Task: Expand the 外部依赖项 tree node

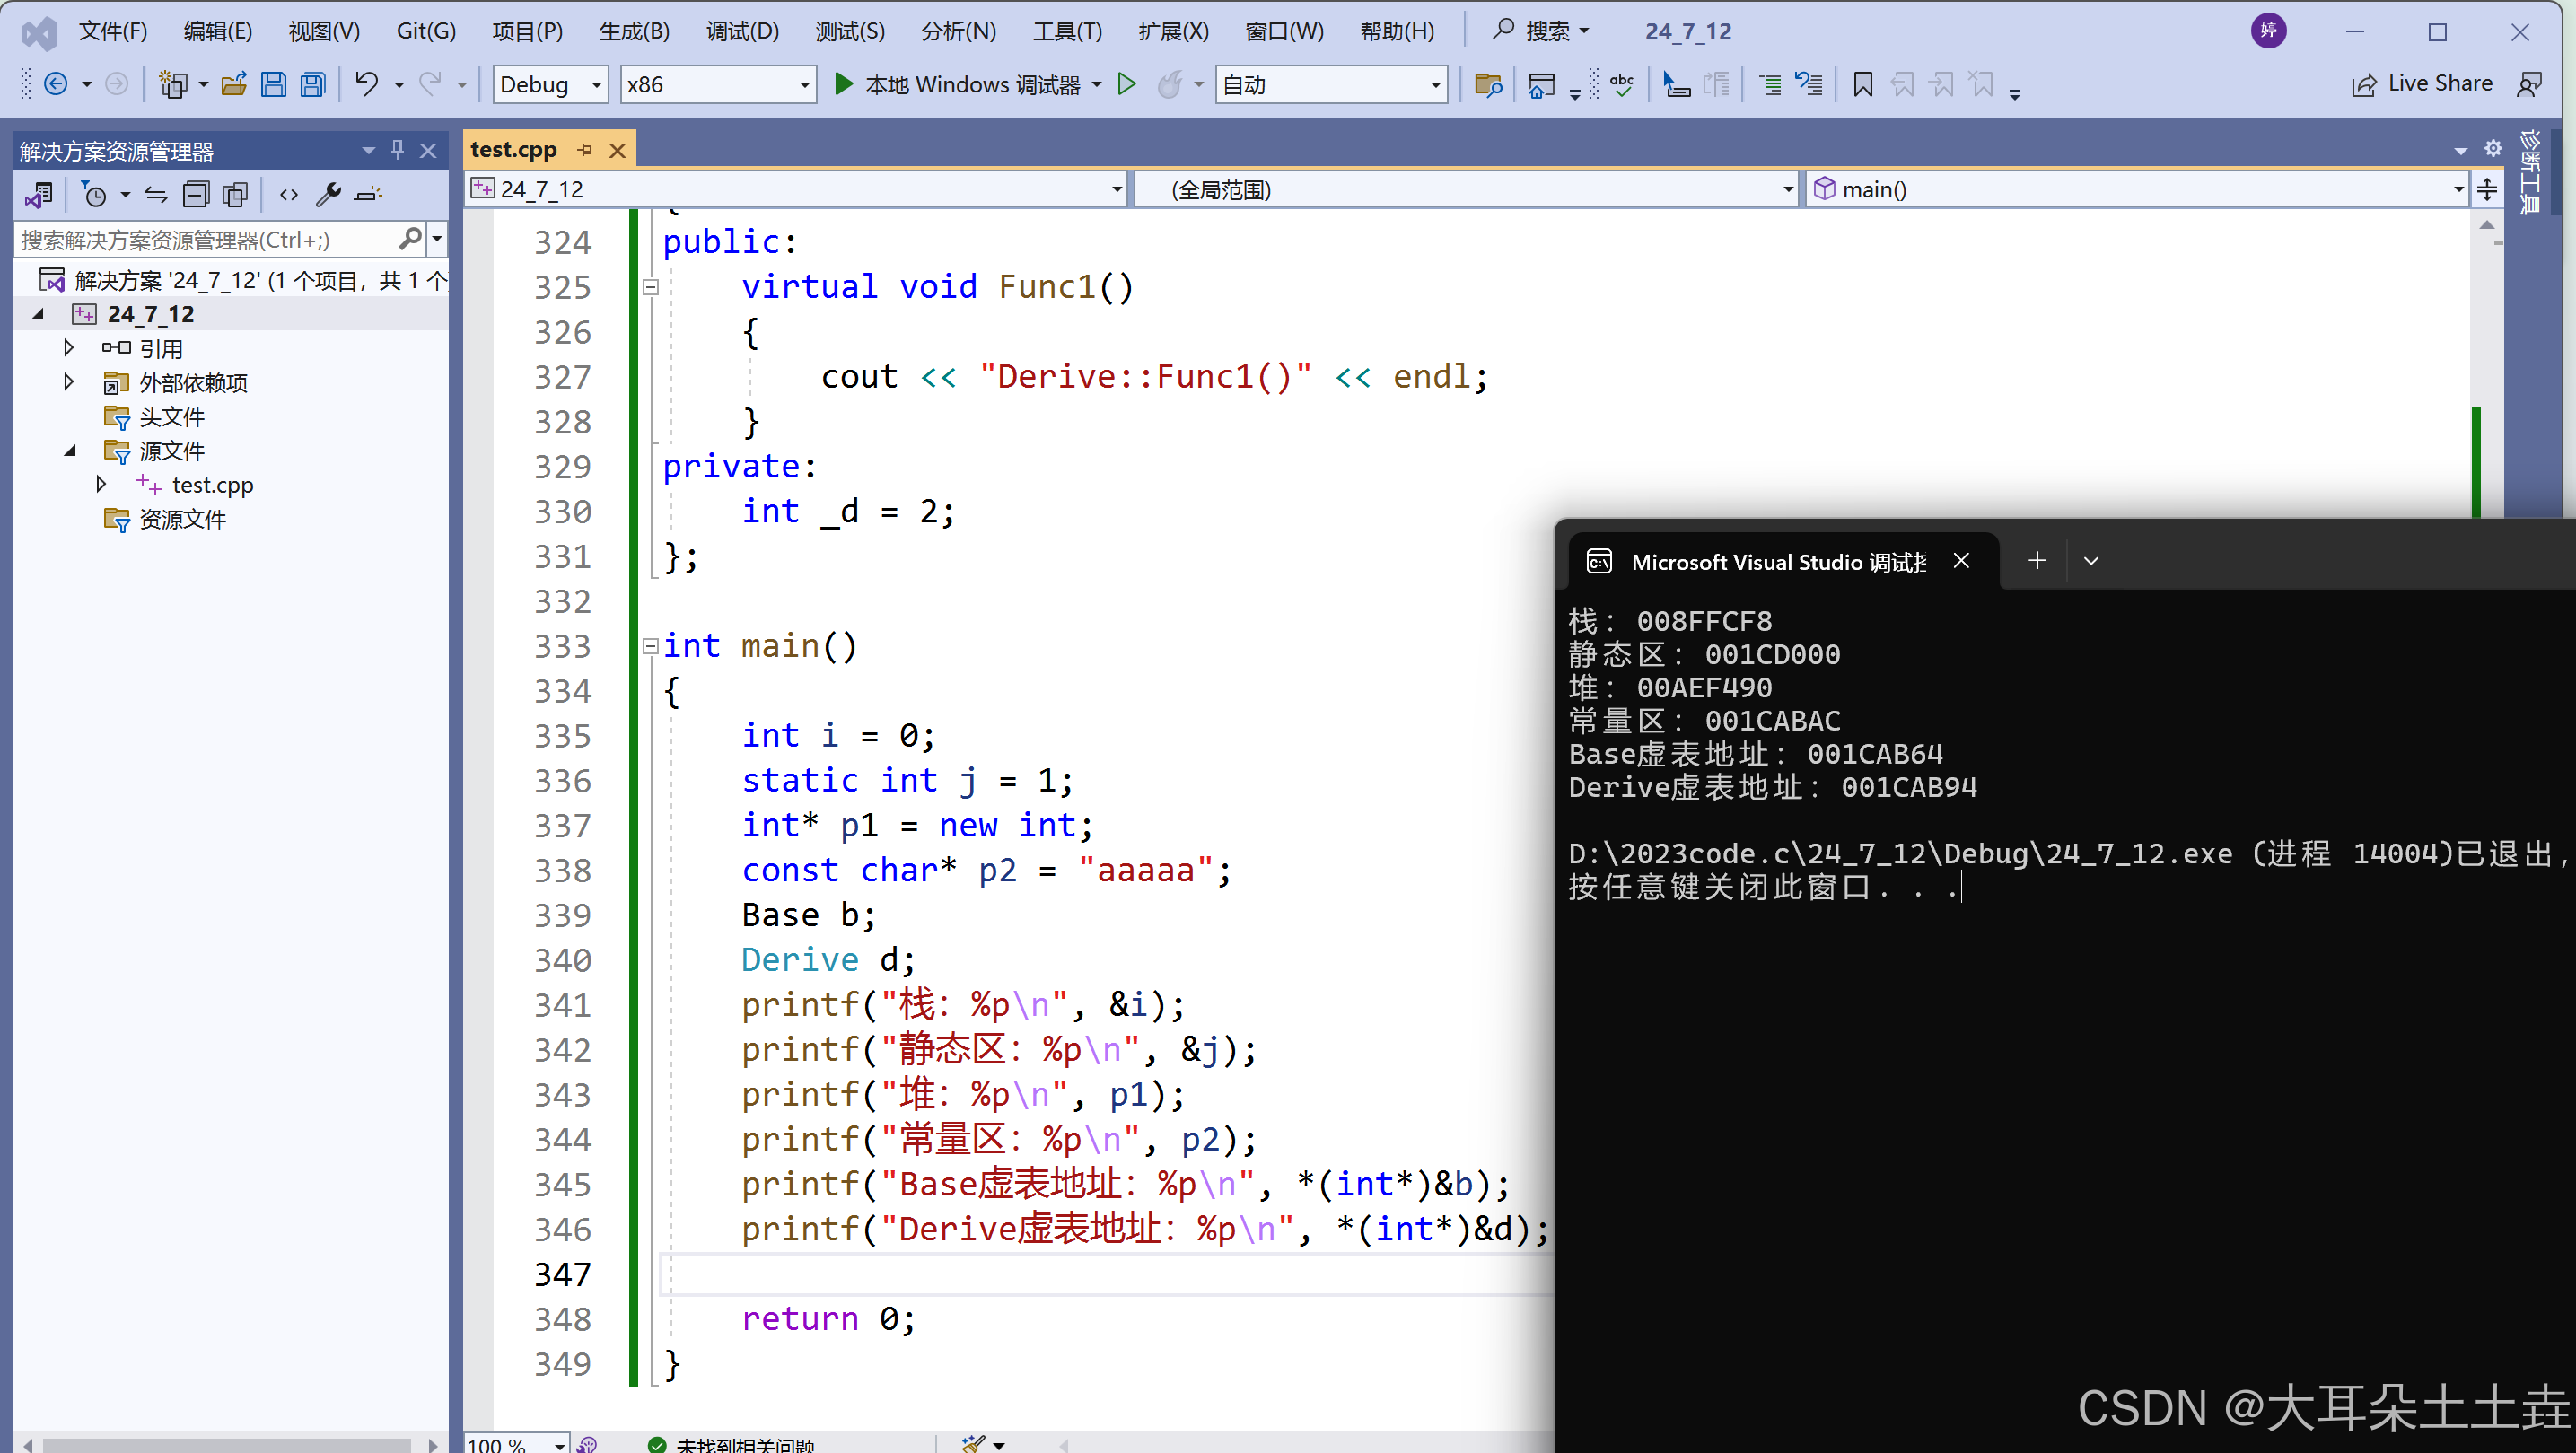Action: [68, 382]
